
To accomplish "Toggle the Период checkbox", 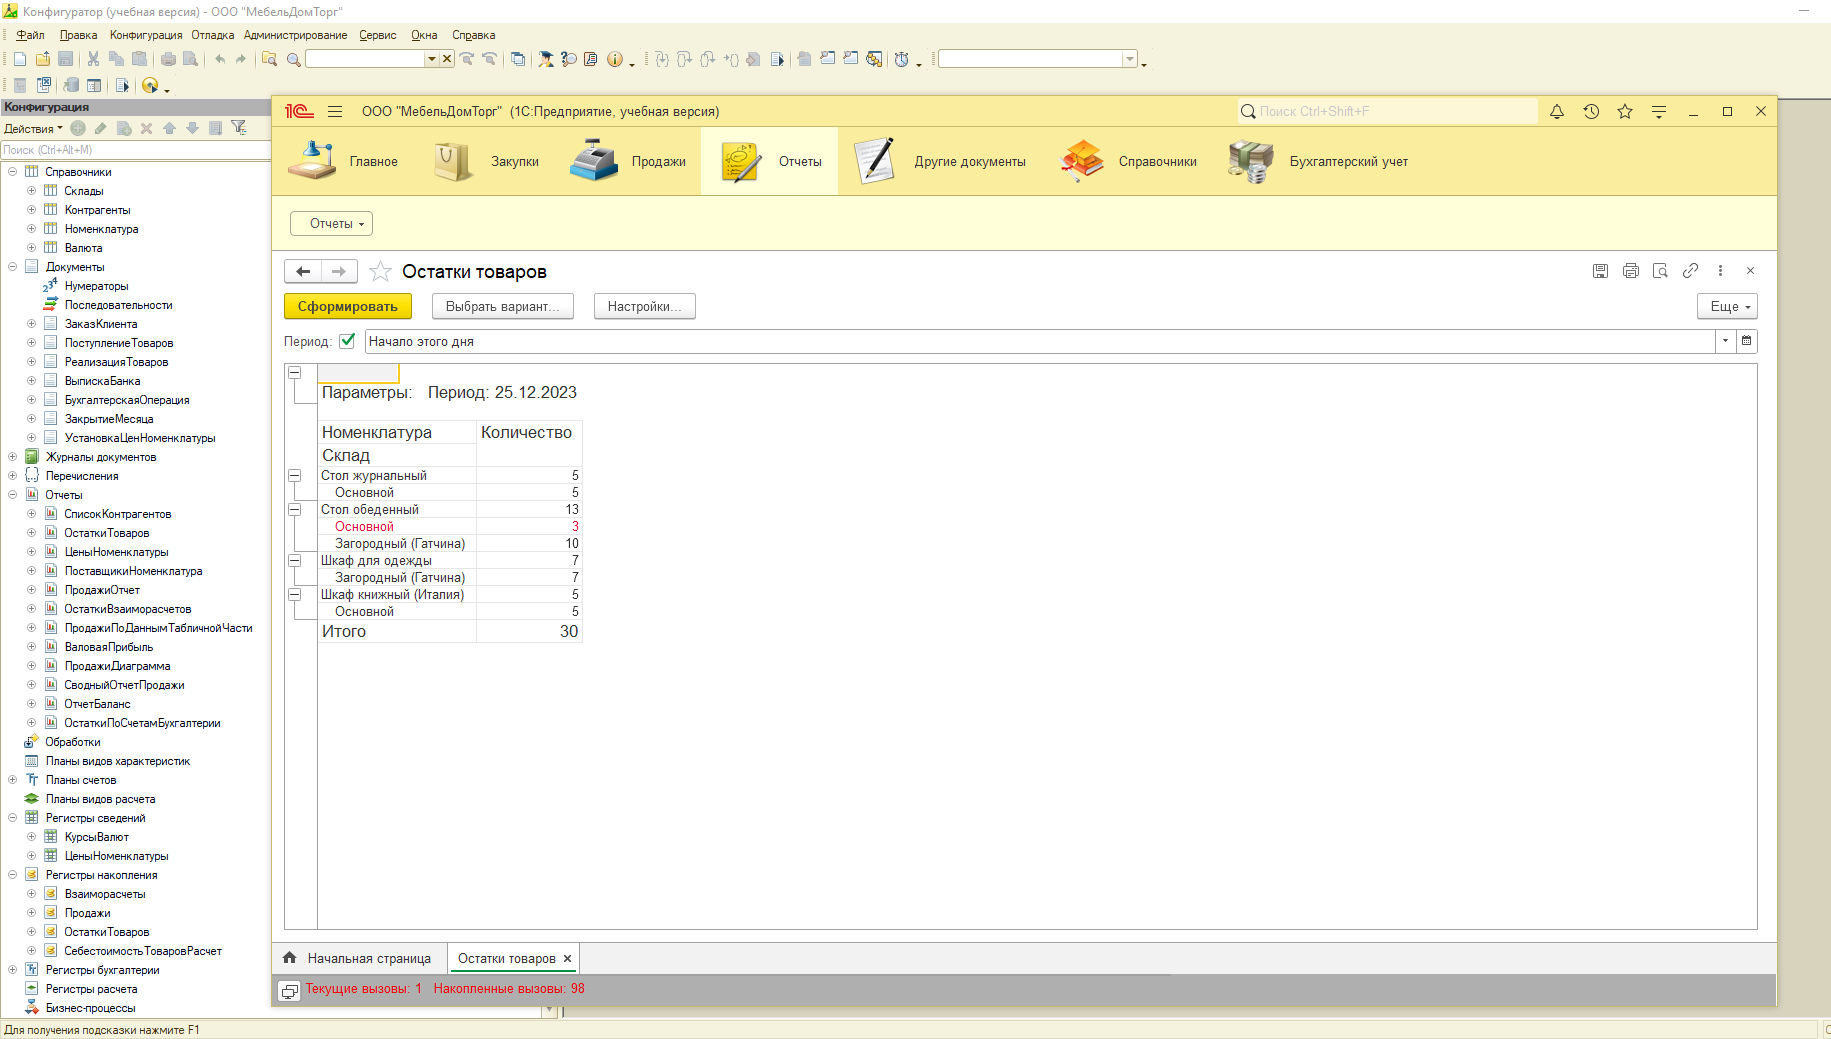I will pyautogui.click(x=347, y=341).
